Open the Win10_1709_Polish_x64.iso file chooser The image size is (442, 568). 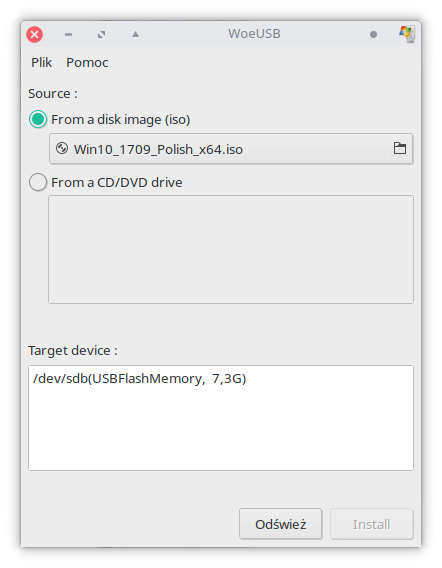click(x=231, y=149)
